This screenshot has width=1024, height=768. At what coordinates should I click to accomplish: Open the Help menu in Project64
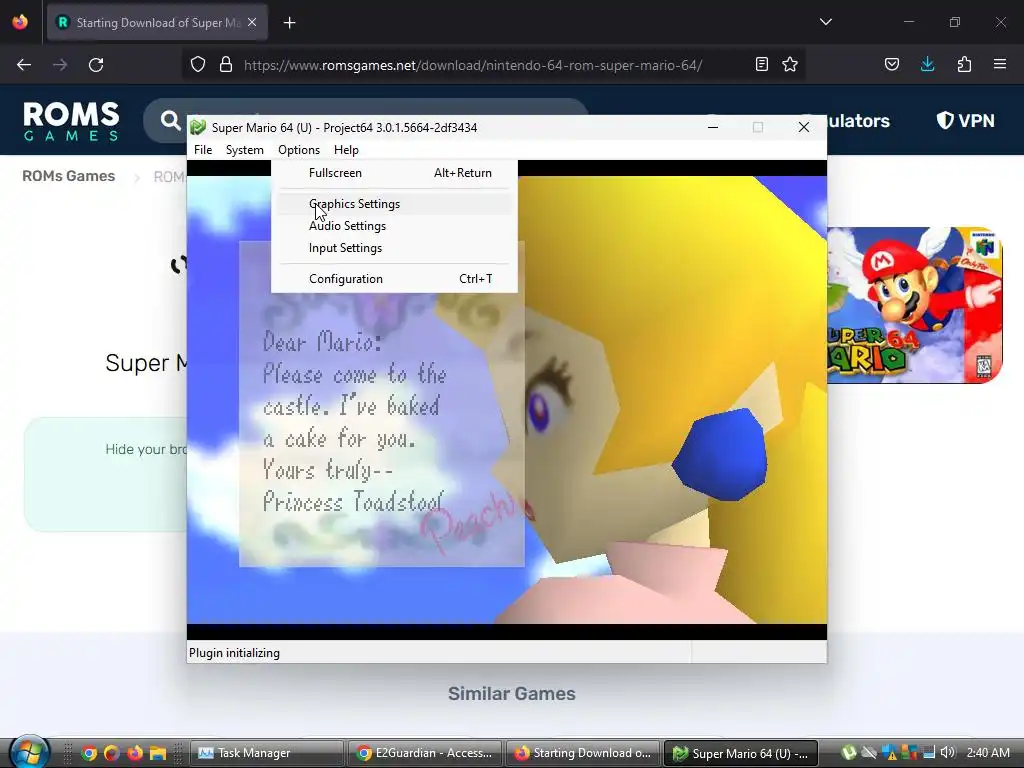(346, 150)
